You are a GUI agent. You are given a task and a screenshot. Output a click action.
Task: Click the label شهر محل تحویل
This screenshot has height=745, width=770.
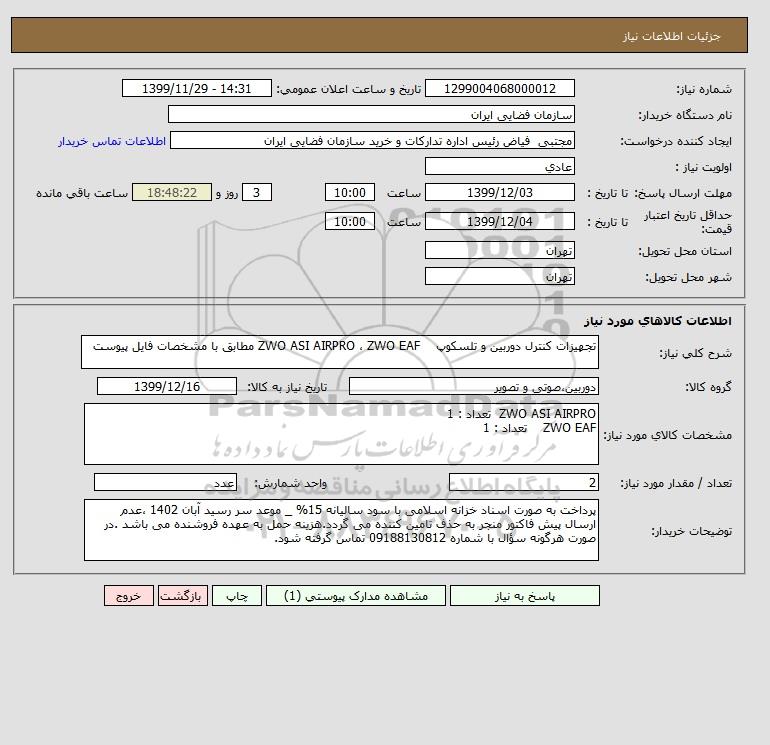(688, 277)
